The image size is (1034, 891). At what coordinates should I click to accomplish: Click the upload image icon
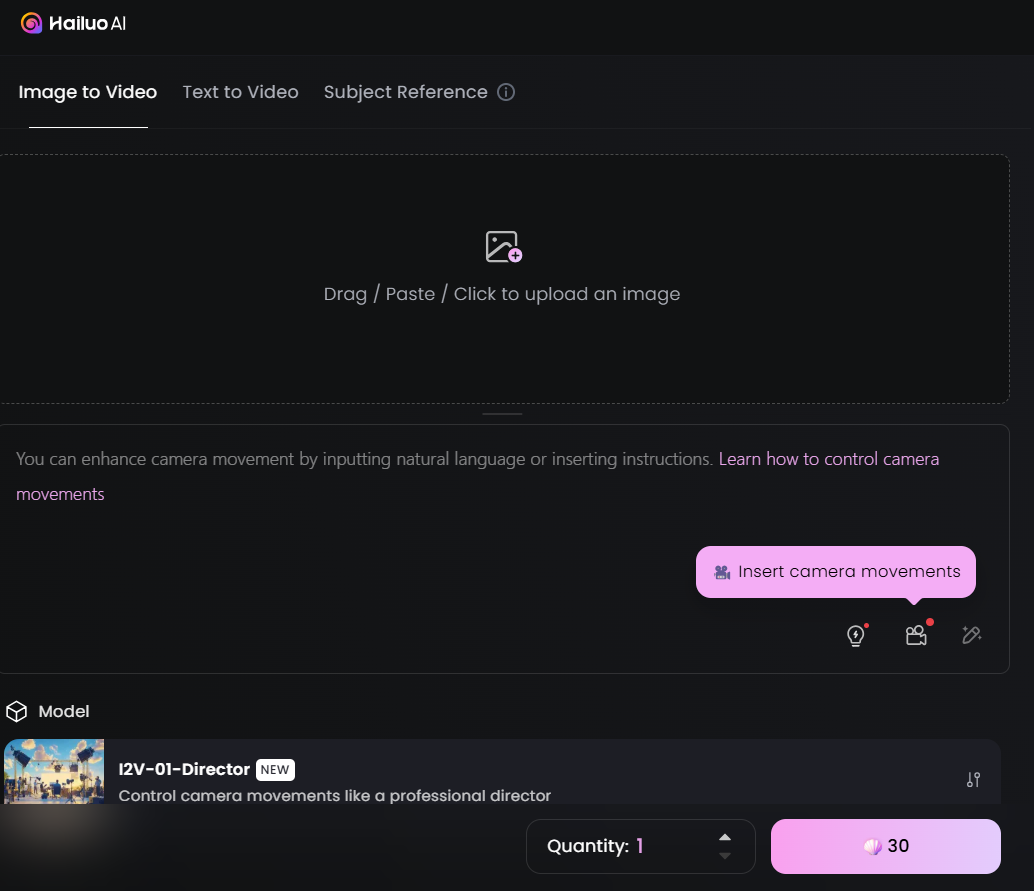503,247
